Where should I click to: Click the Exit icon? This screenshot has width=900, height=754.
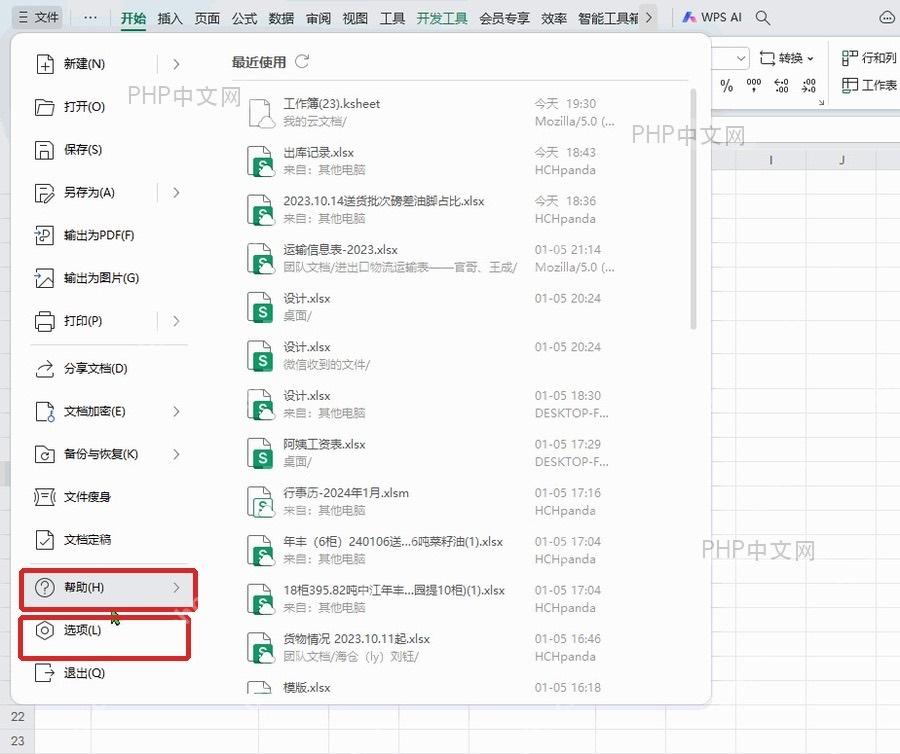[x=45, y=673]
